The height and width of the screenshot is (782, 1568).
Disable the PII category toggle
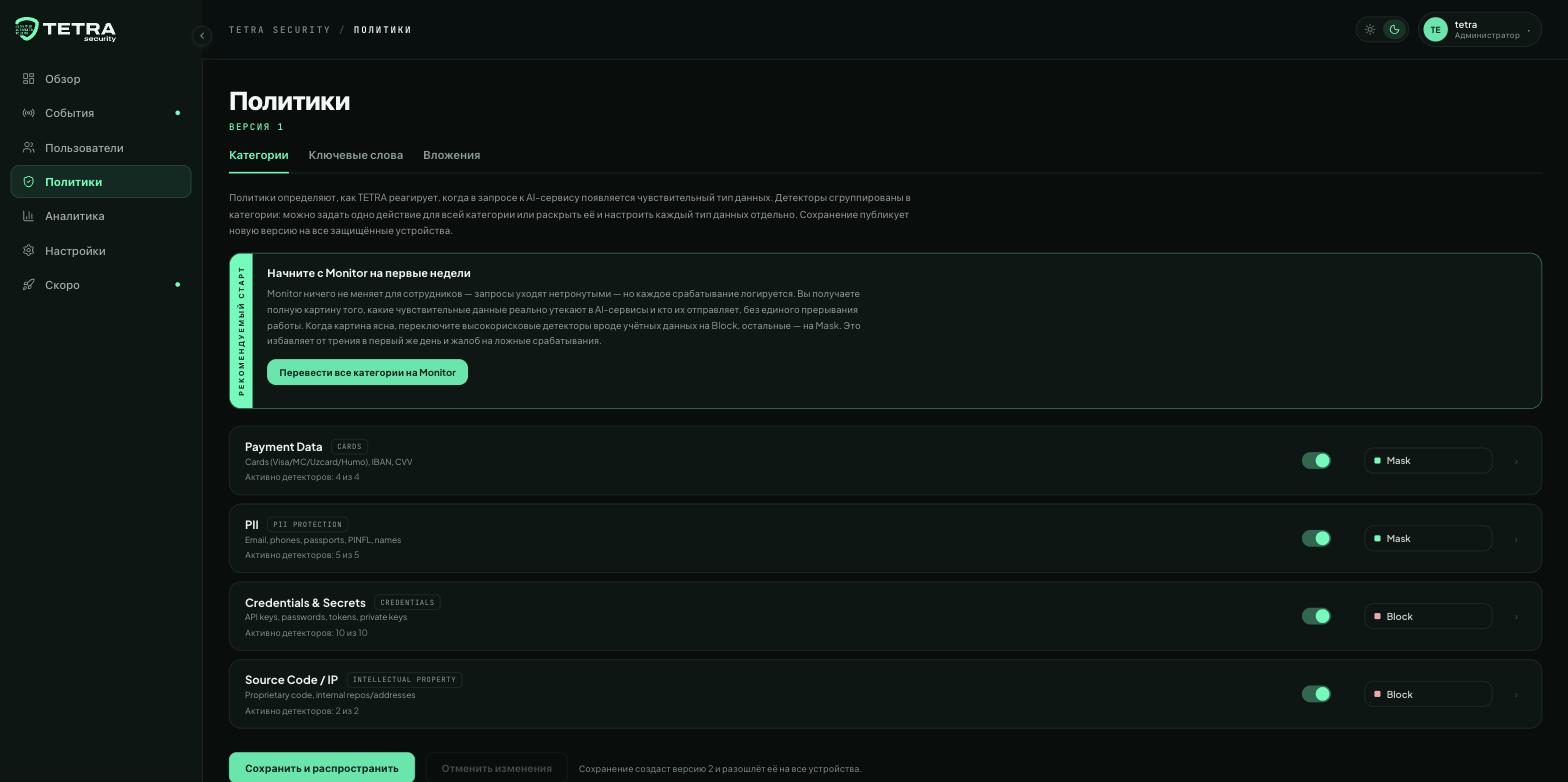1316,539
